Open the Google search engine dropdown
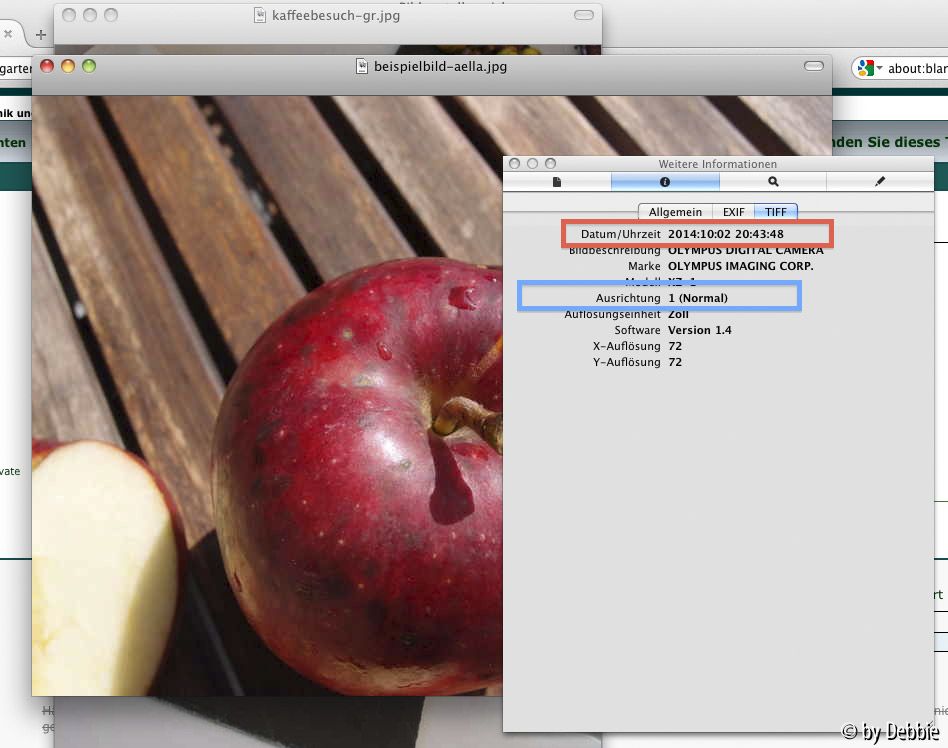 [x=868, y=68]
